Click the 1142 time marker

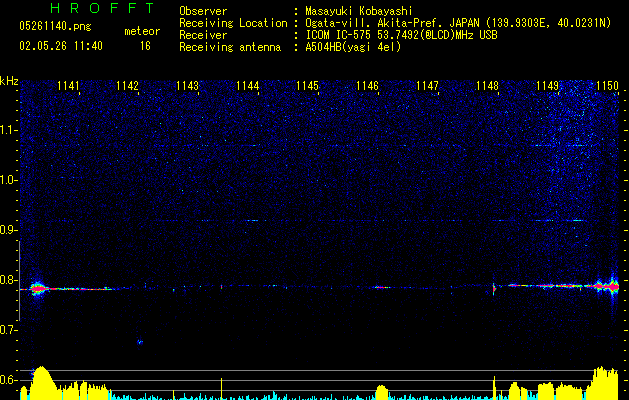(128, 86)
